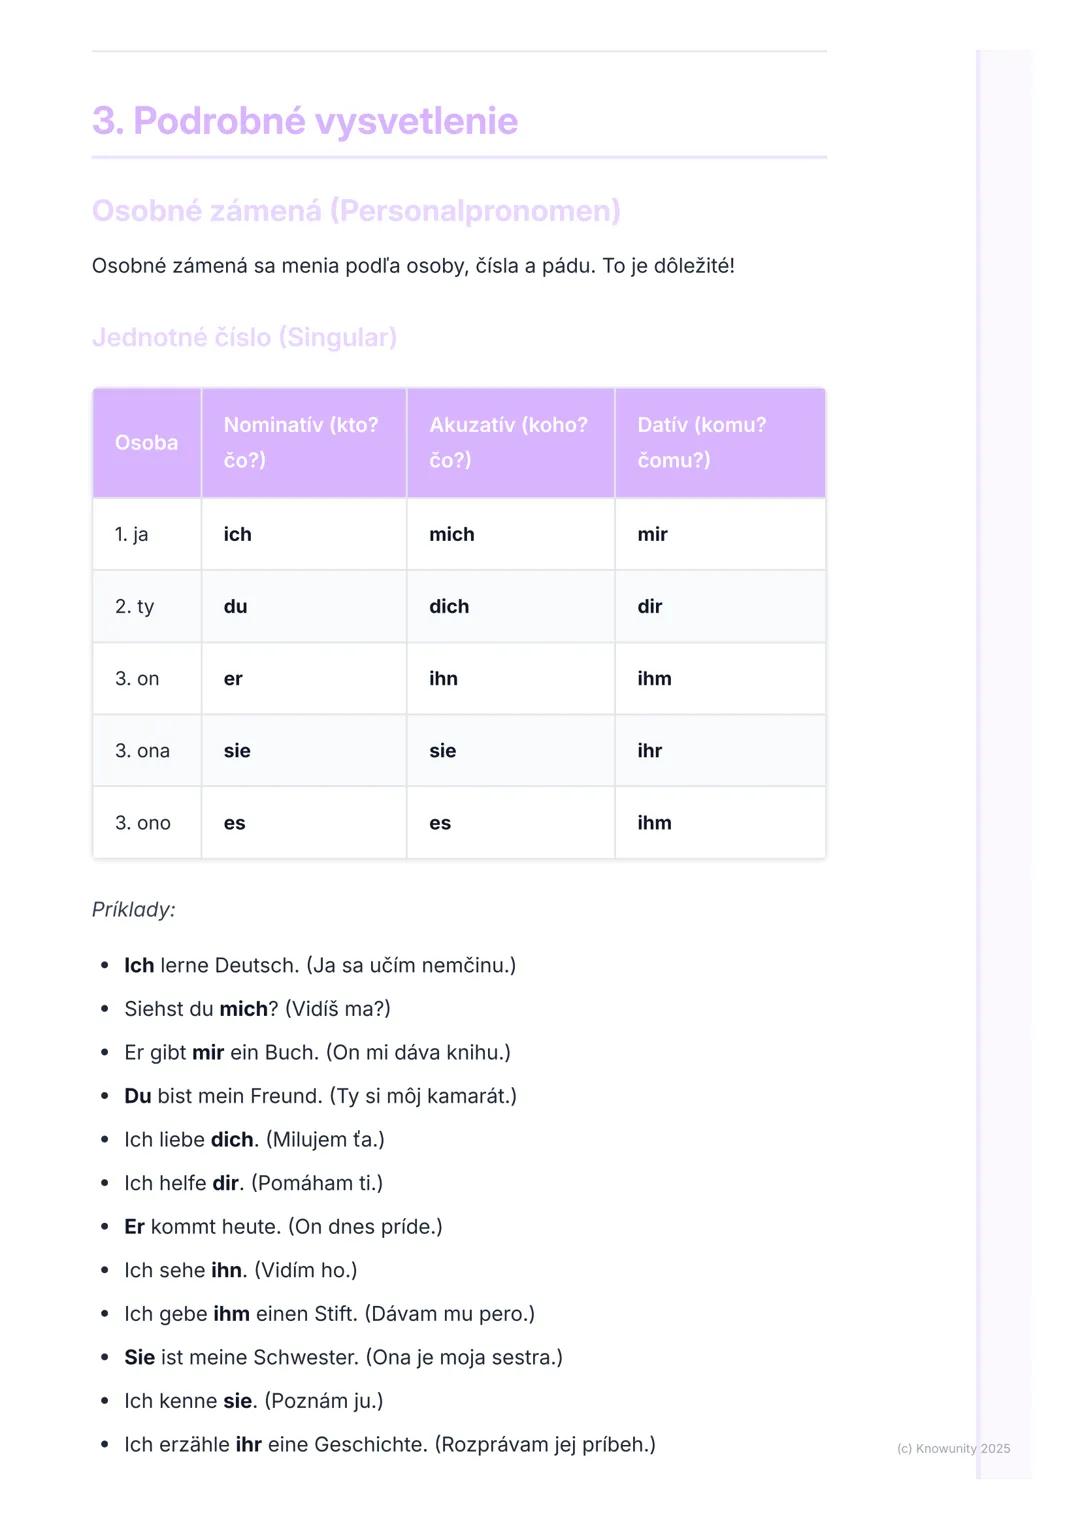The height and width of the screenshot is (1528, 1080).
Task: Click the "Nominatív (kto? čo?)" column header
Action: [x=301, y=442]
